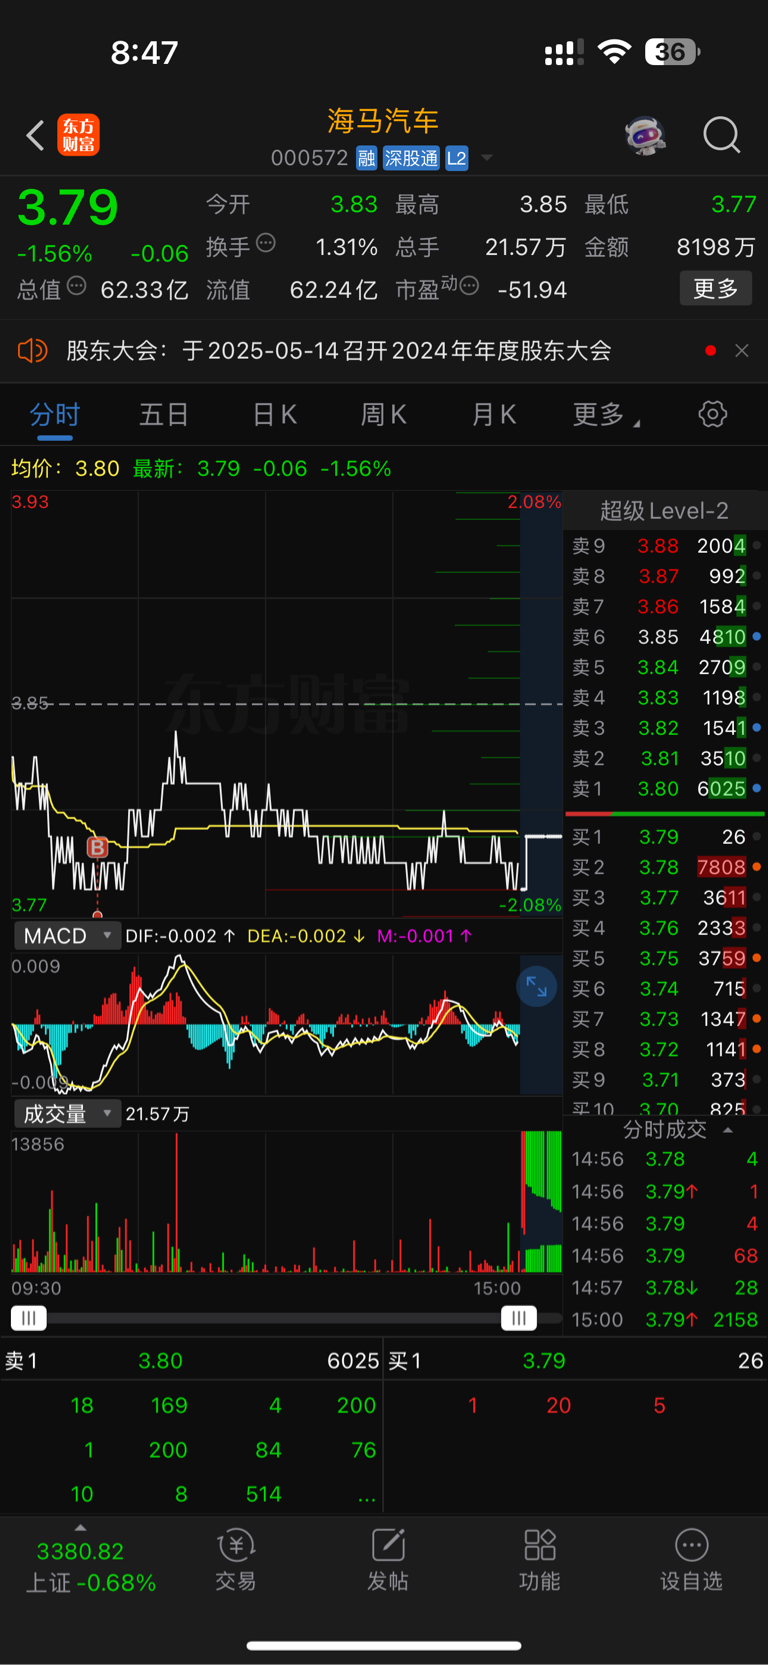This screenshot has height=1665, width=768.
Task: Tap the battery indicator
Action: coord(672,52)
